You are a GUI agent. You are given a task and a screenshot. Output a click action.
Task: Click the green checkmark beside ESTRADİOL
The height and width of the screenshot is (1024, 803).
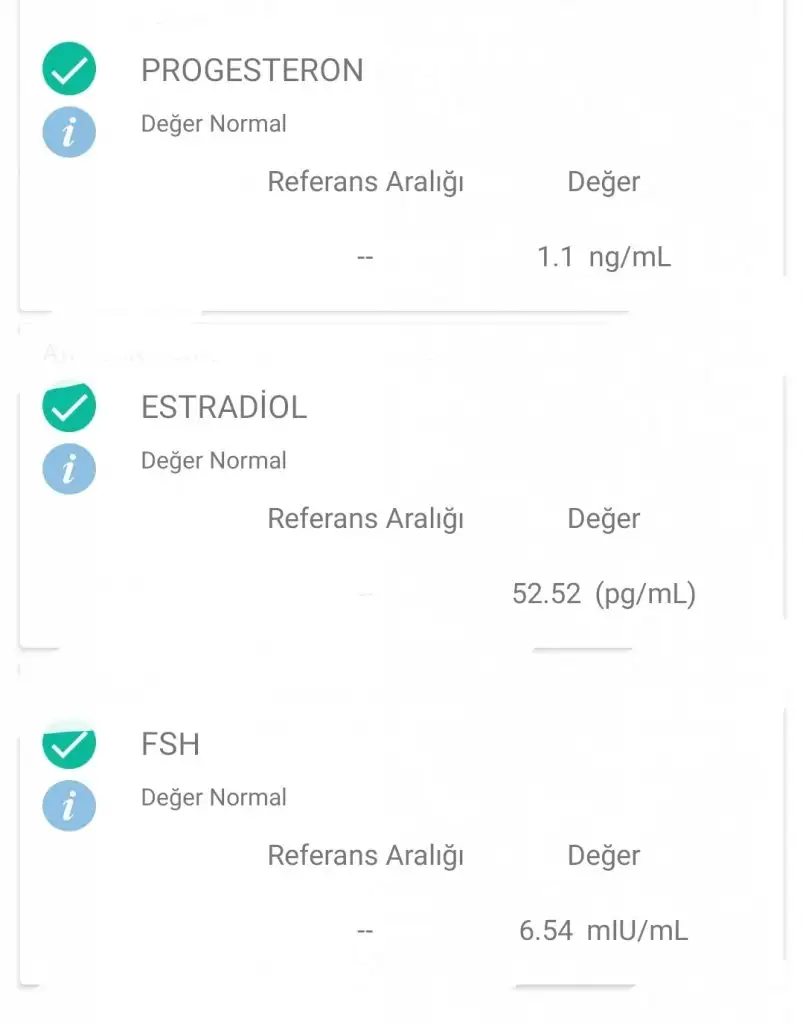(69, 407)
